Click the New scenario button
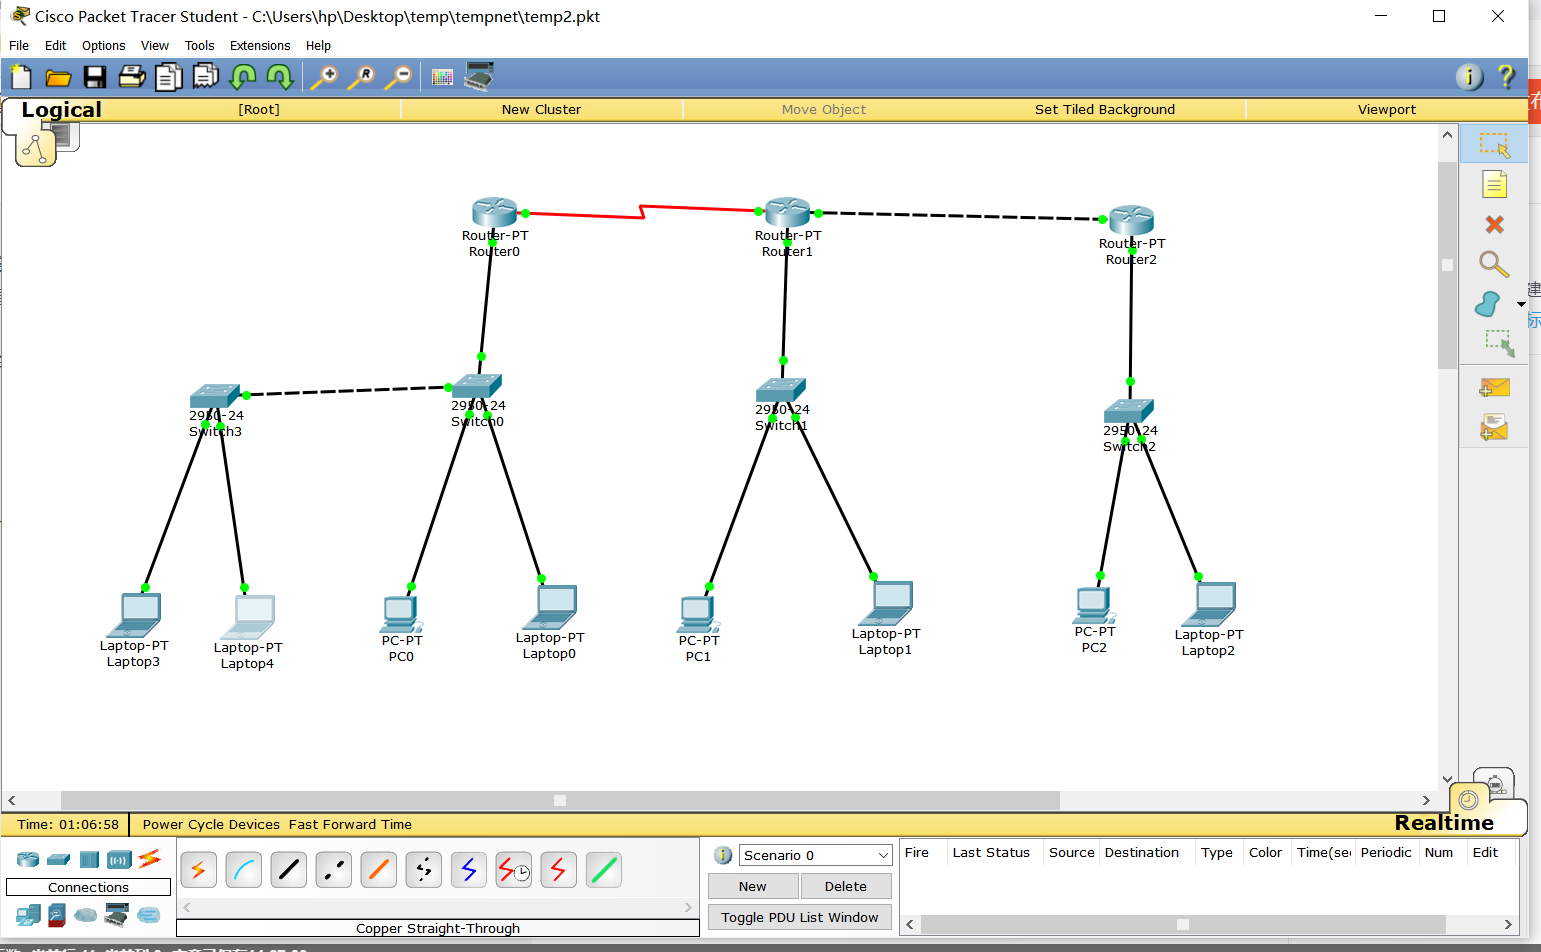Viewport: 1541px width, 952px height. tap(753, 886)
